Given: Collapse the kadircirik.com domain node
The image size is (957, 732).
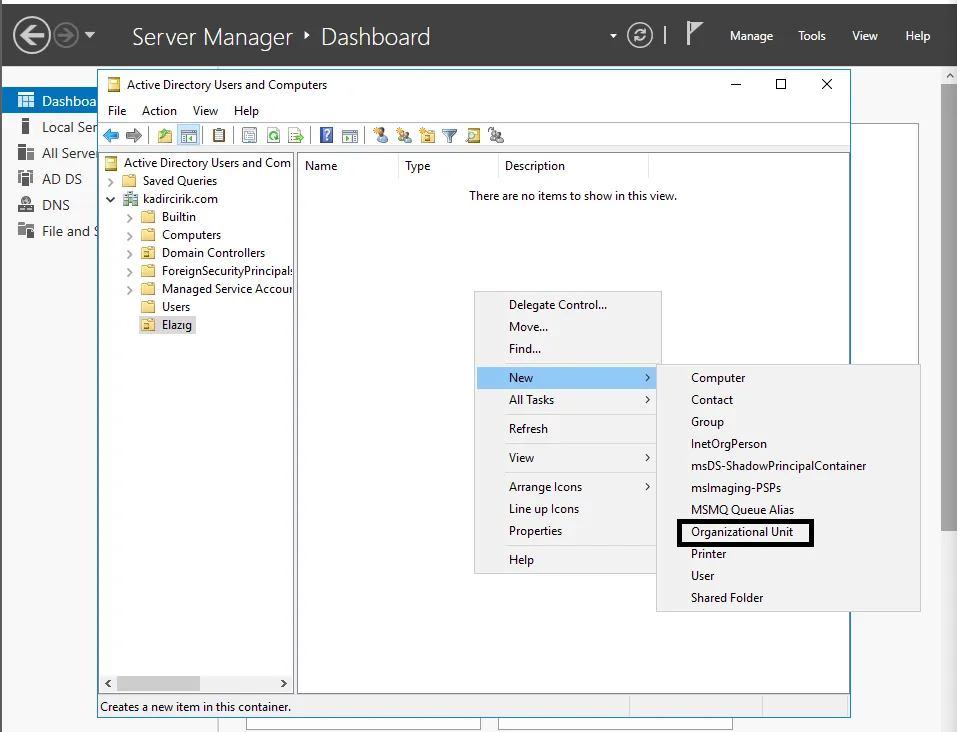Looking at the screenshot, I should pos(110,199).
